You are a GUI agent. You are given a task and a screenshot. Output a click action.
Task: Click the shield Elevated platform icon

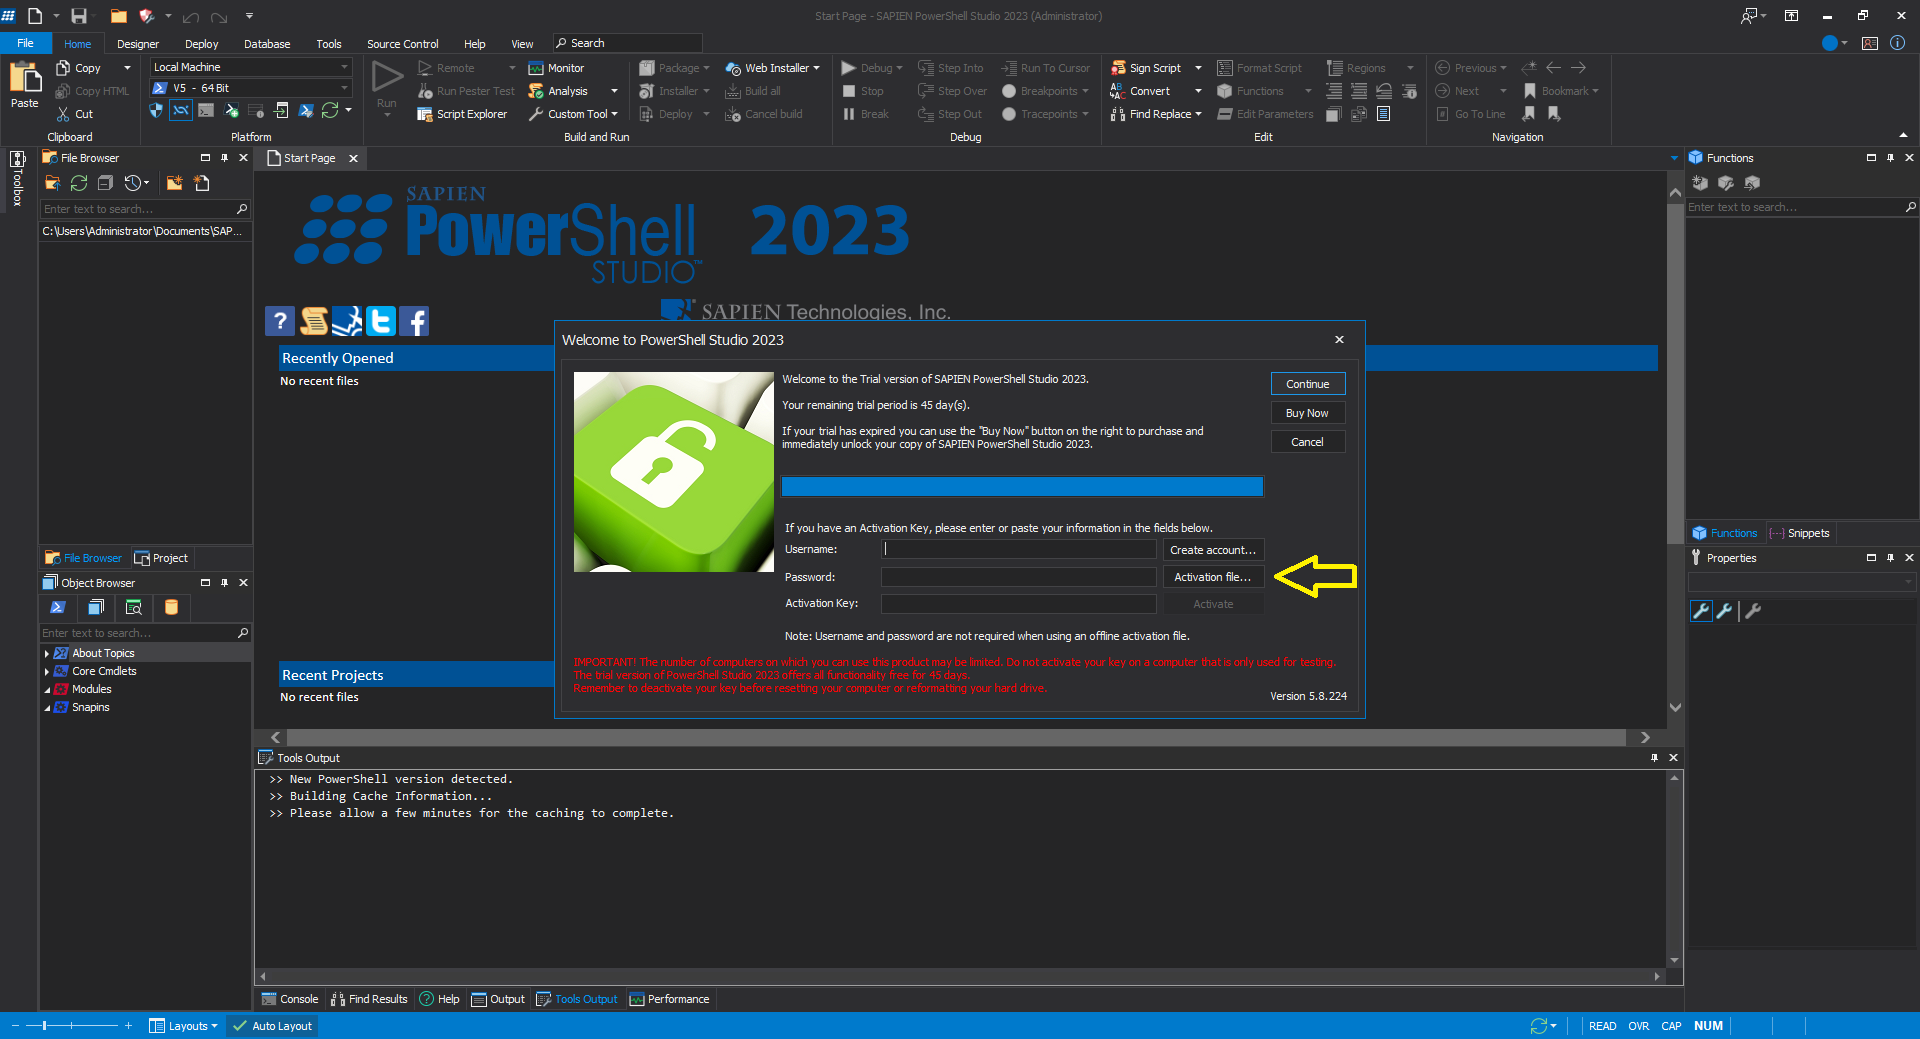pyautogui.click(x=156, y=111)
